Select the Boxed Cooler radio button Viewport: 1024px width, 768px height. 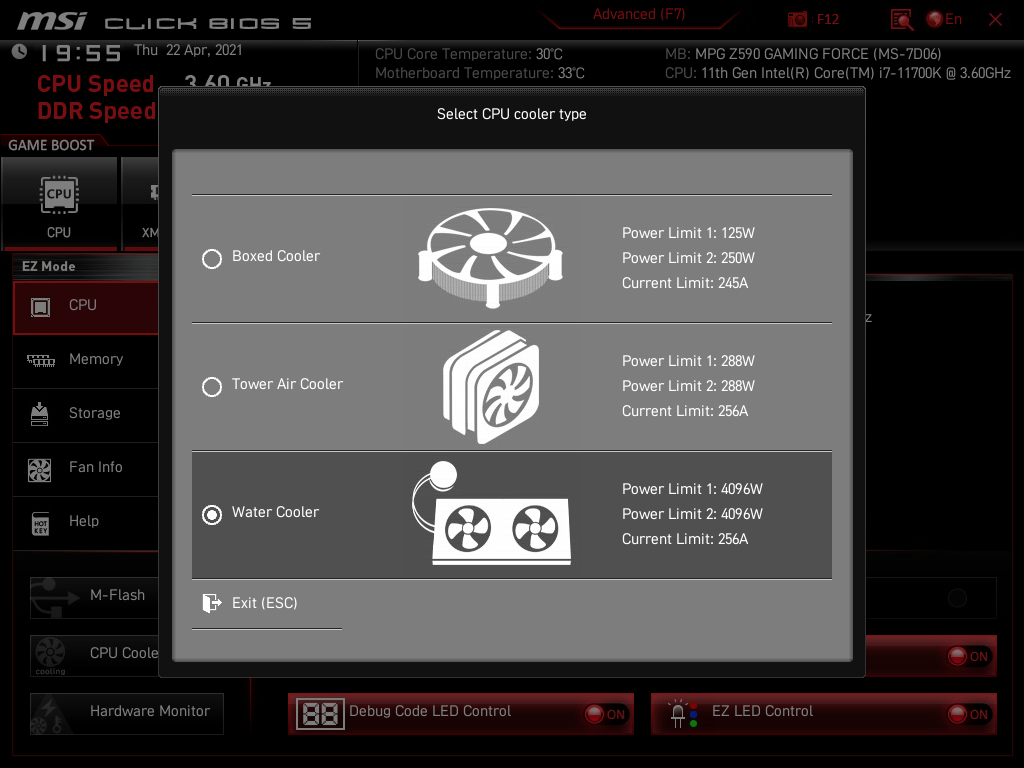pyautogui.click(x=212, y=259)
